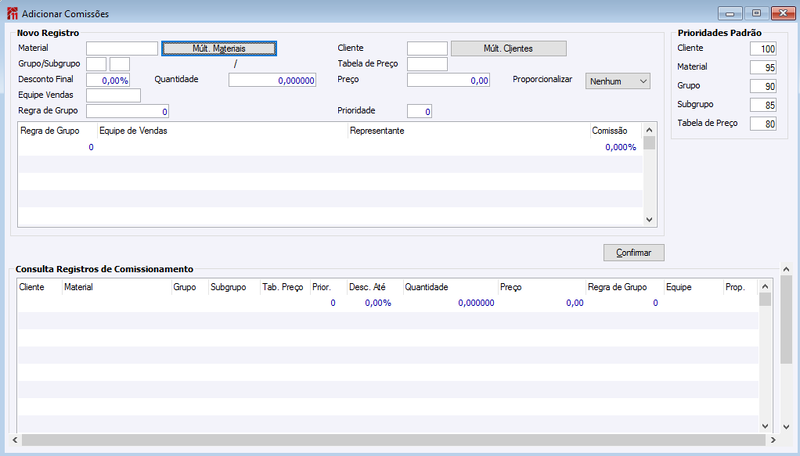The width and height of the screenshot is (800, 456).
Task: Edit default Tabela de Preço priority 80
Action: click(x=763, y=123)
